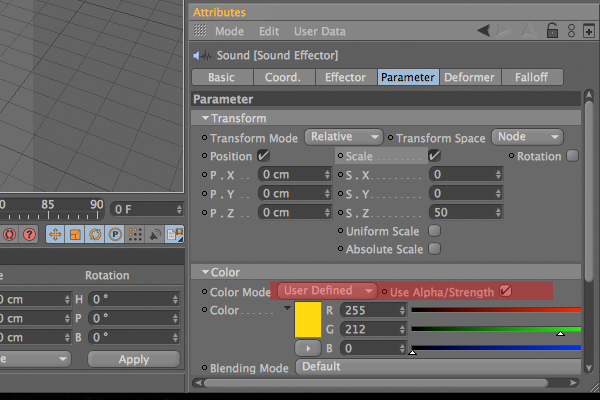Click the Apply button
This screenshot has height=400, width=600.
(x=134, y=359)
